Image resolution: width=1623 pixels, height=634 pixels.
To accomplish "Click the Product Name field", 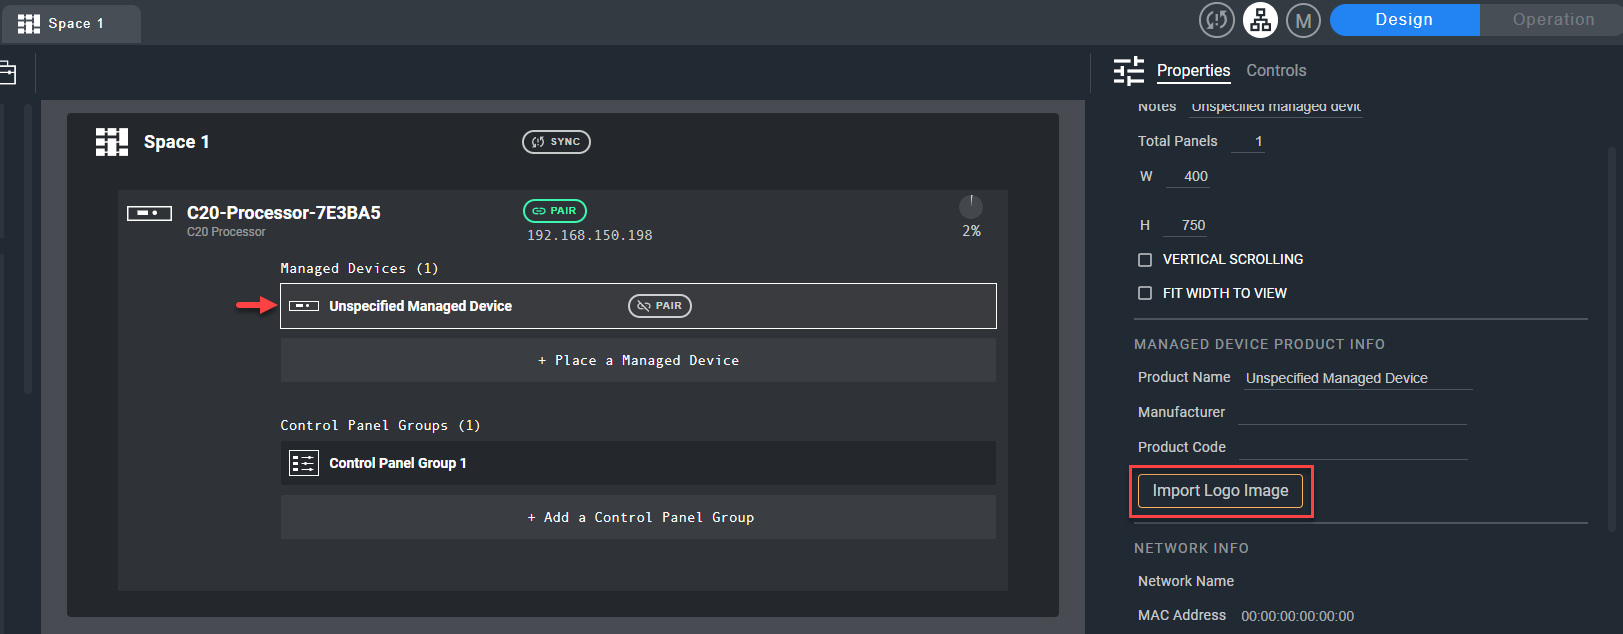I will [x=1358, y=378].
